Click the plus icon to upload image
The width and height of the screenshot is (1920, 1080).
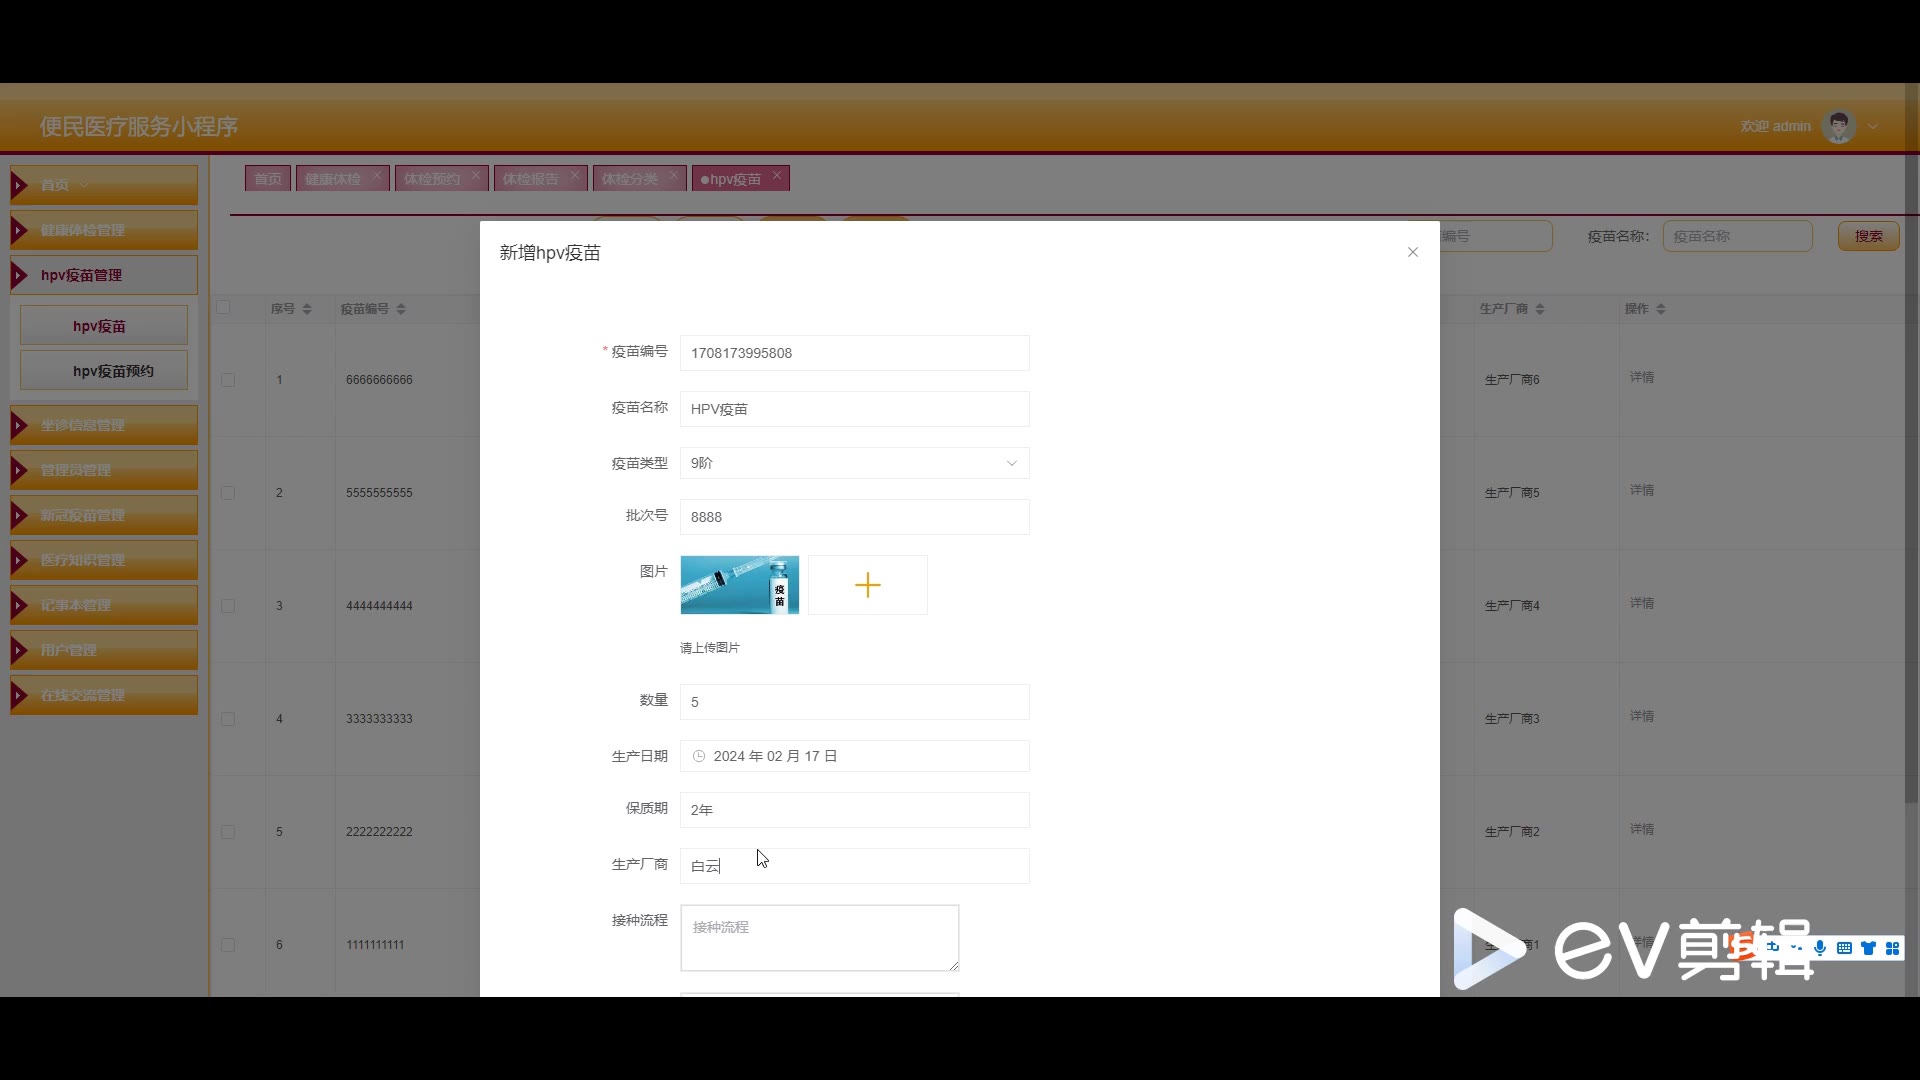click(867, 585)
